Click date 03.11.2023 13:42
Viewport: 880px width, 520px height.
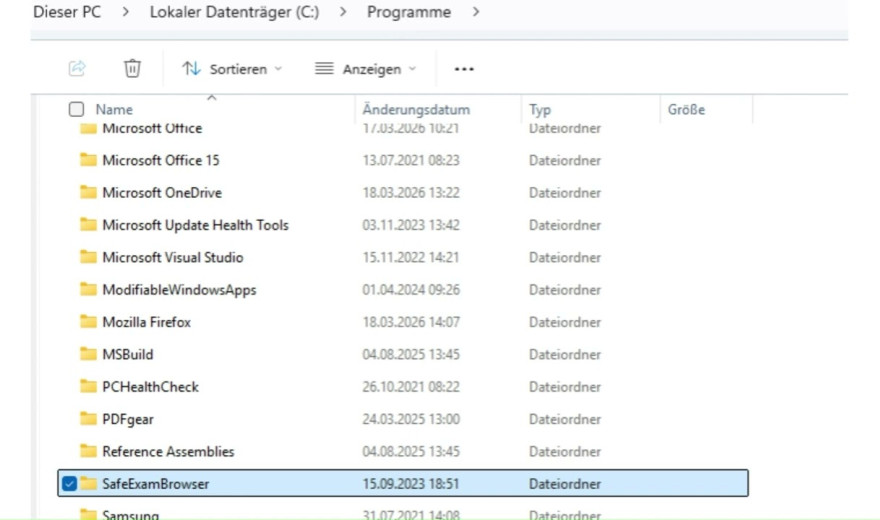coord(411,226)
